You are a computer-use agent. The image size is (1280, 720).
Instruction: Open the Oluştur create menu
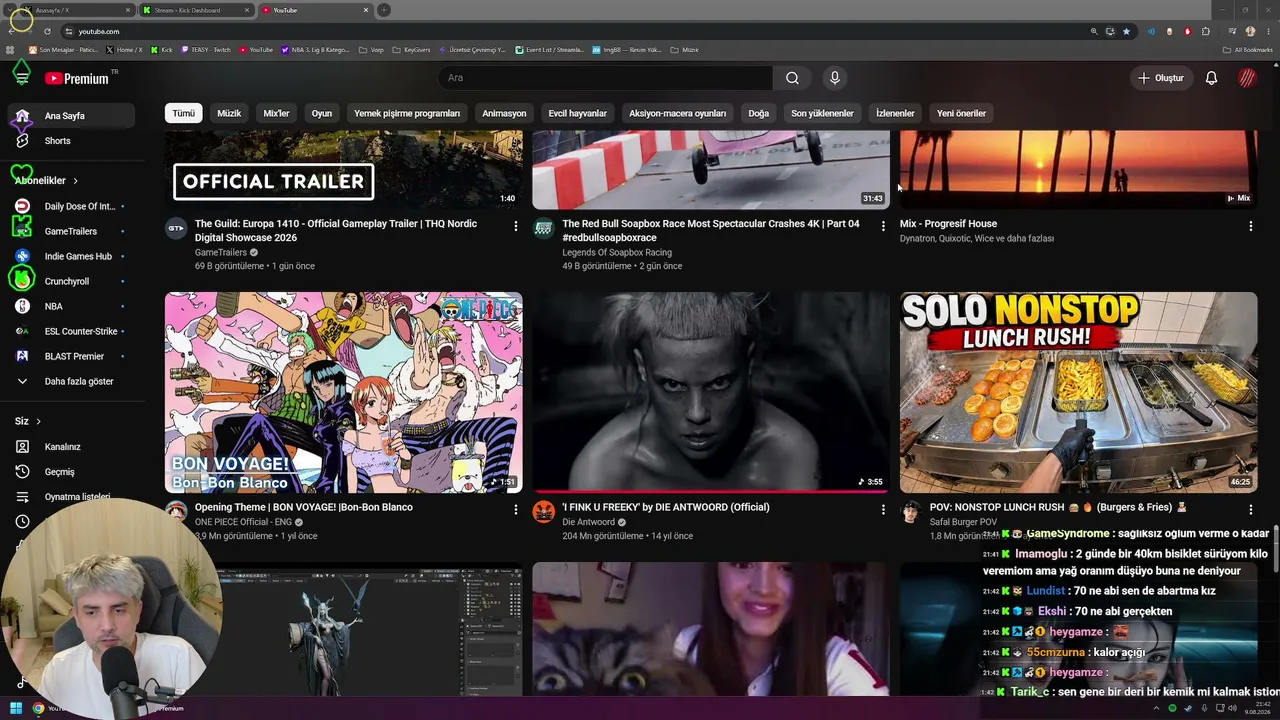[1160, 78]
